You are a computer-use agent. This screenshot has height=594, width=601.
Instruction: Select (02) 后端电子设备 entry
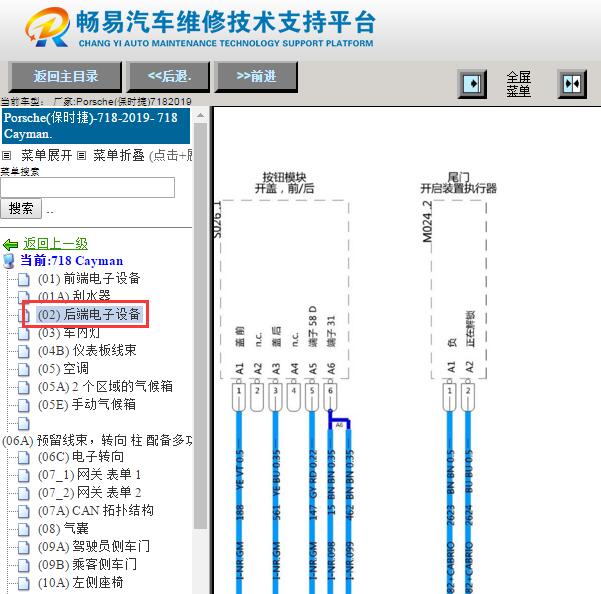[89, 314]
